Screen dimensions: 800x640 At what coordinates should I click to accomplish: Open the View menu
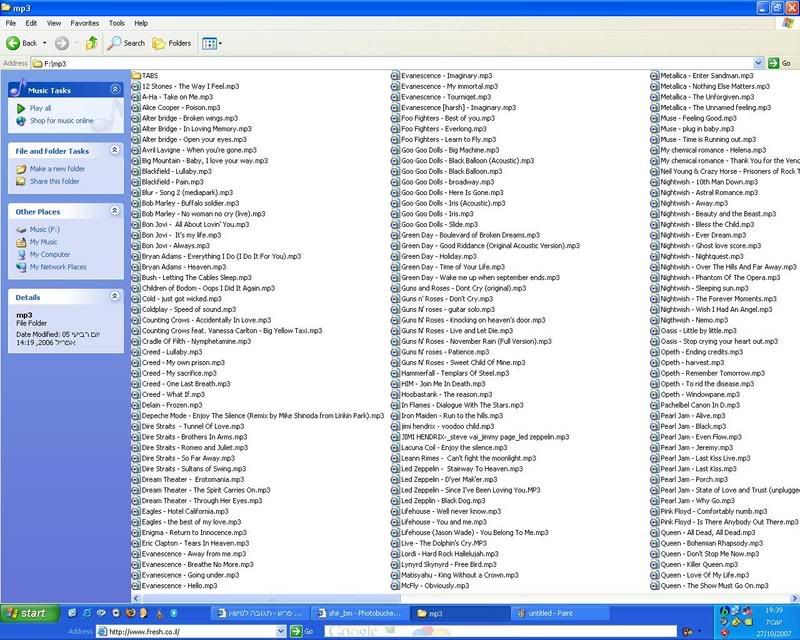[x=54, y=23]
